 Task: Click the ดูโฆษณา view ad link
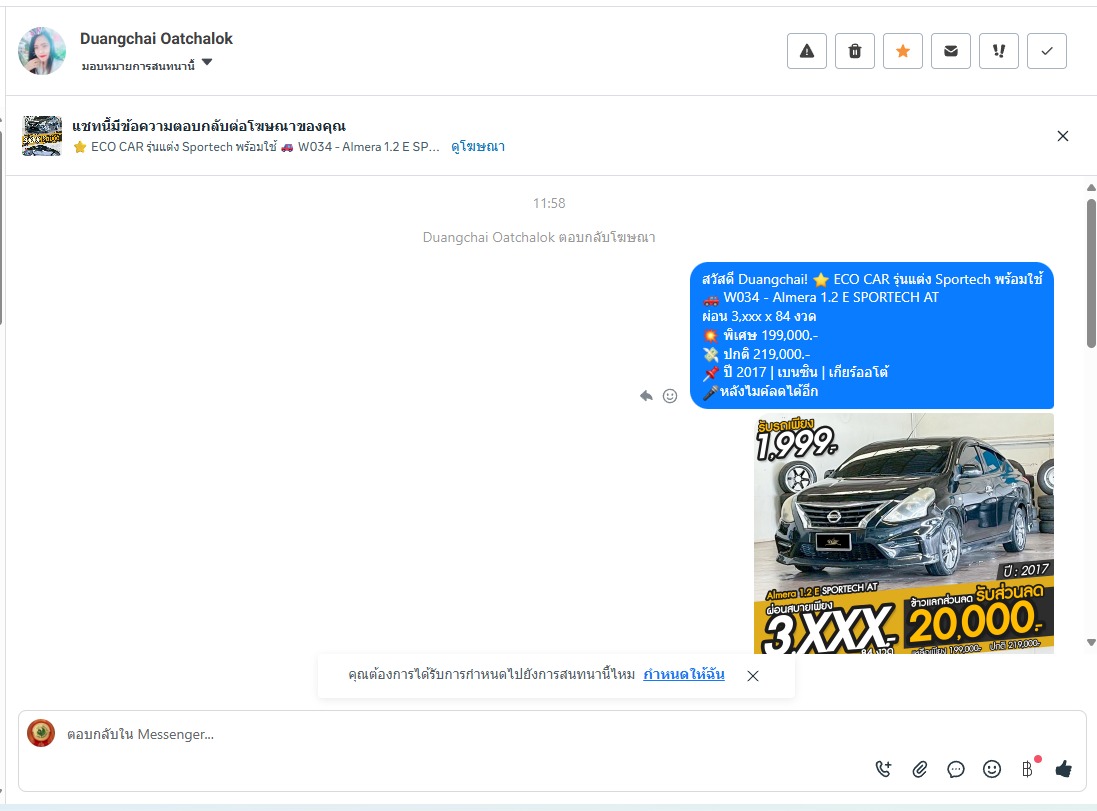(x=478, y=146)
